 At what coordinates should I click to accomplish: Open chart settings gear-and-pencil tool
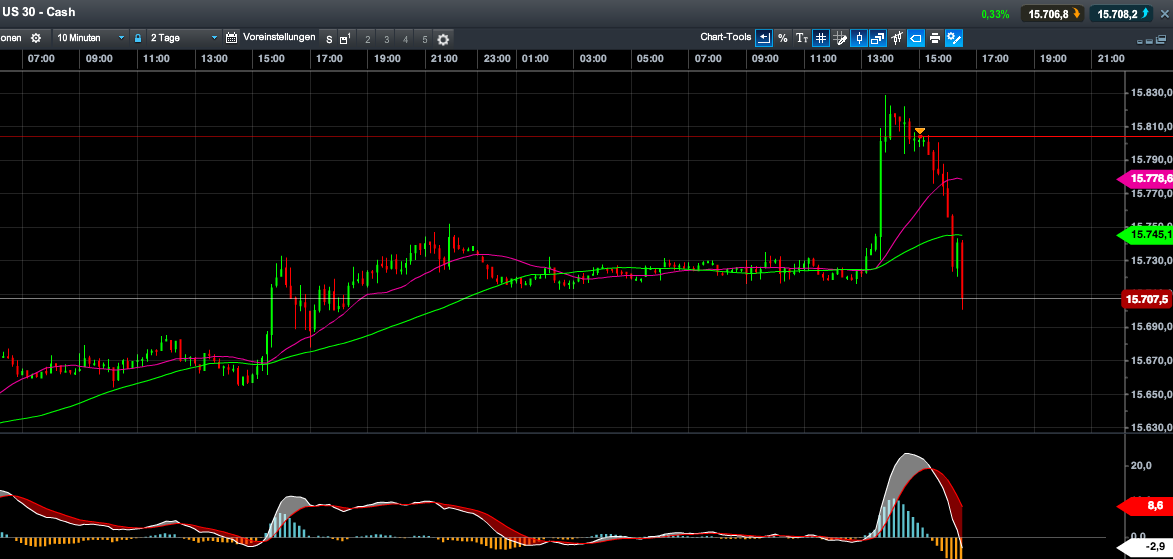point(954,38)
